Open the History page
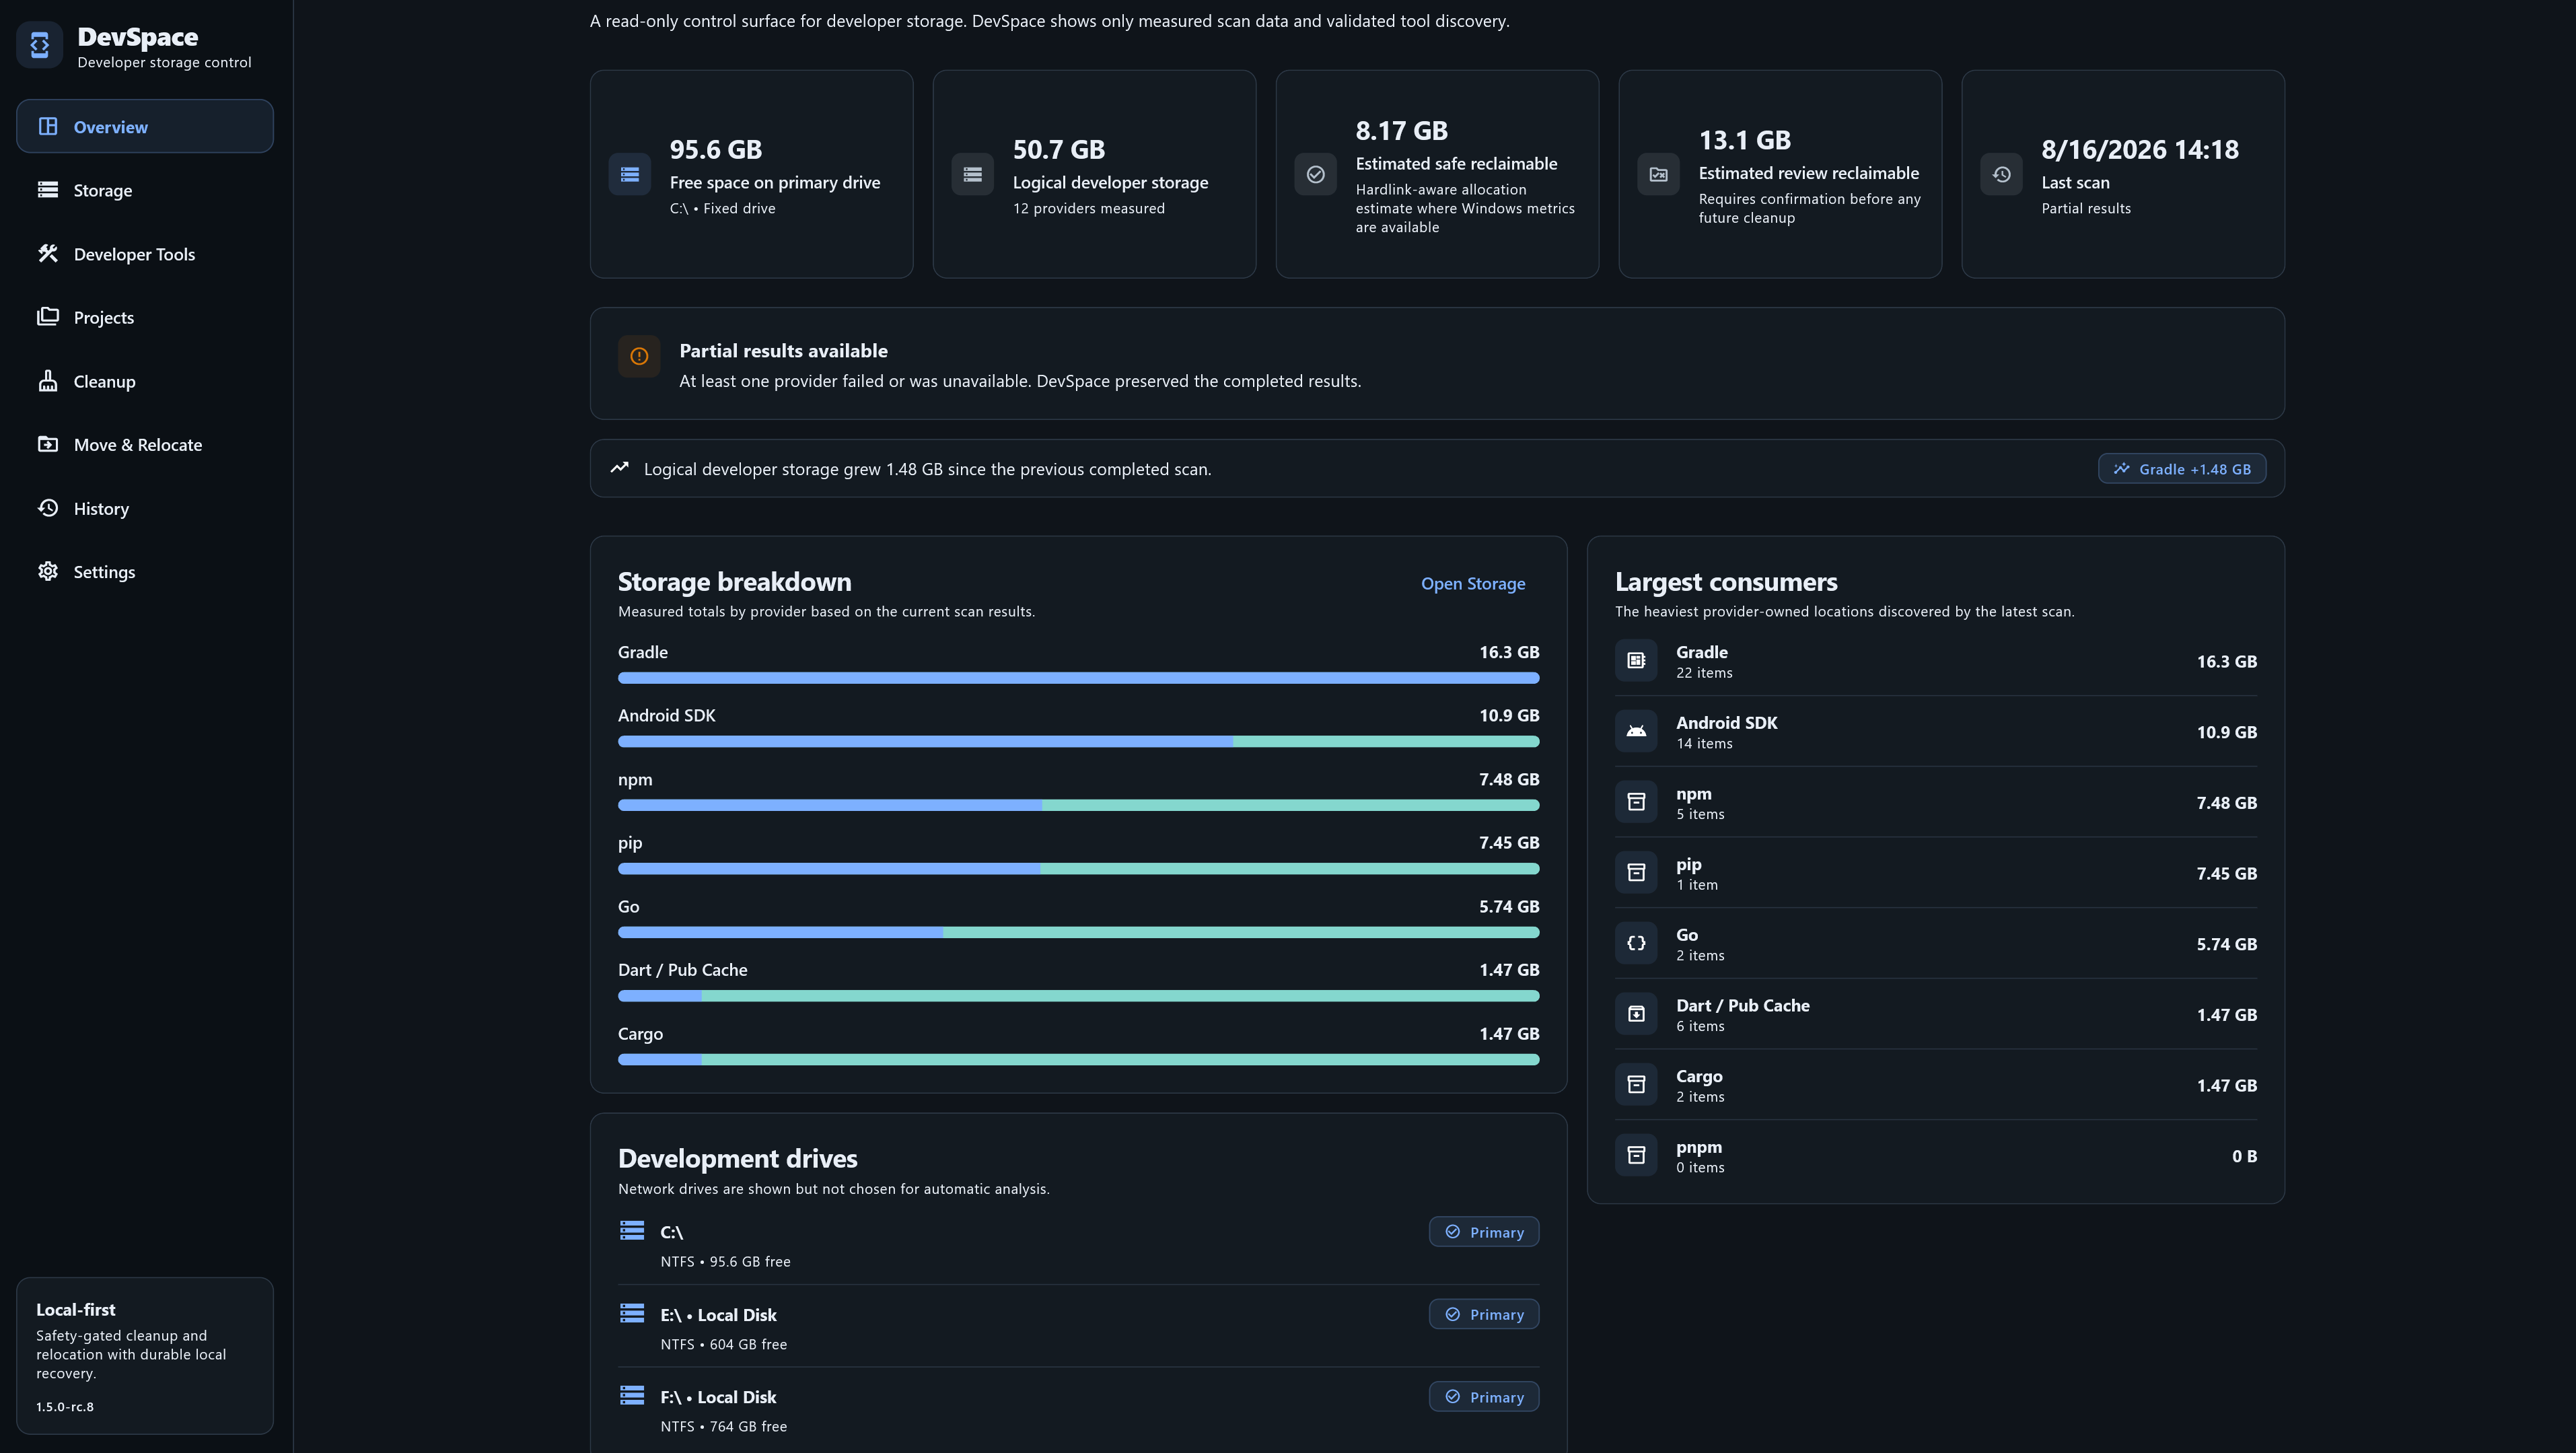The image size is (2576, 1453). 145,508
